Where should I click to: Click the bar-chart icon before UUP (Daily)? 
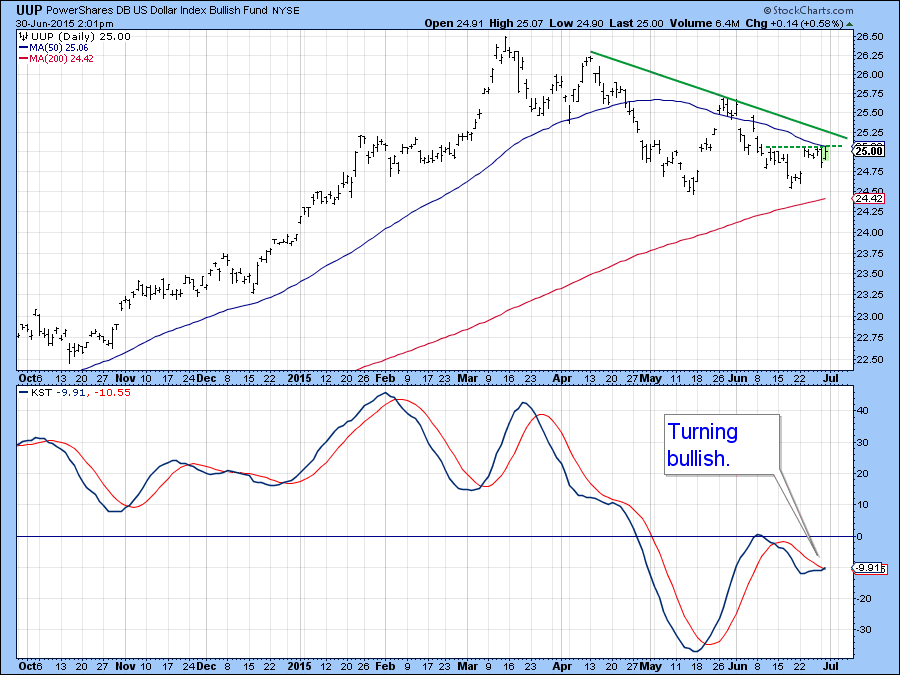click(x=24, y=37)
